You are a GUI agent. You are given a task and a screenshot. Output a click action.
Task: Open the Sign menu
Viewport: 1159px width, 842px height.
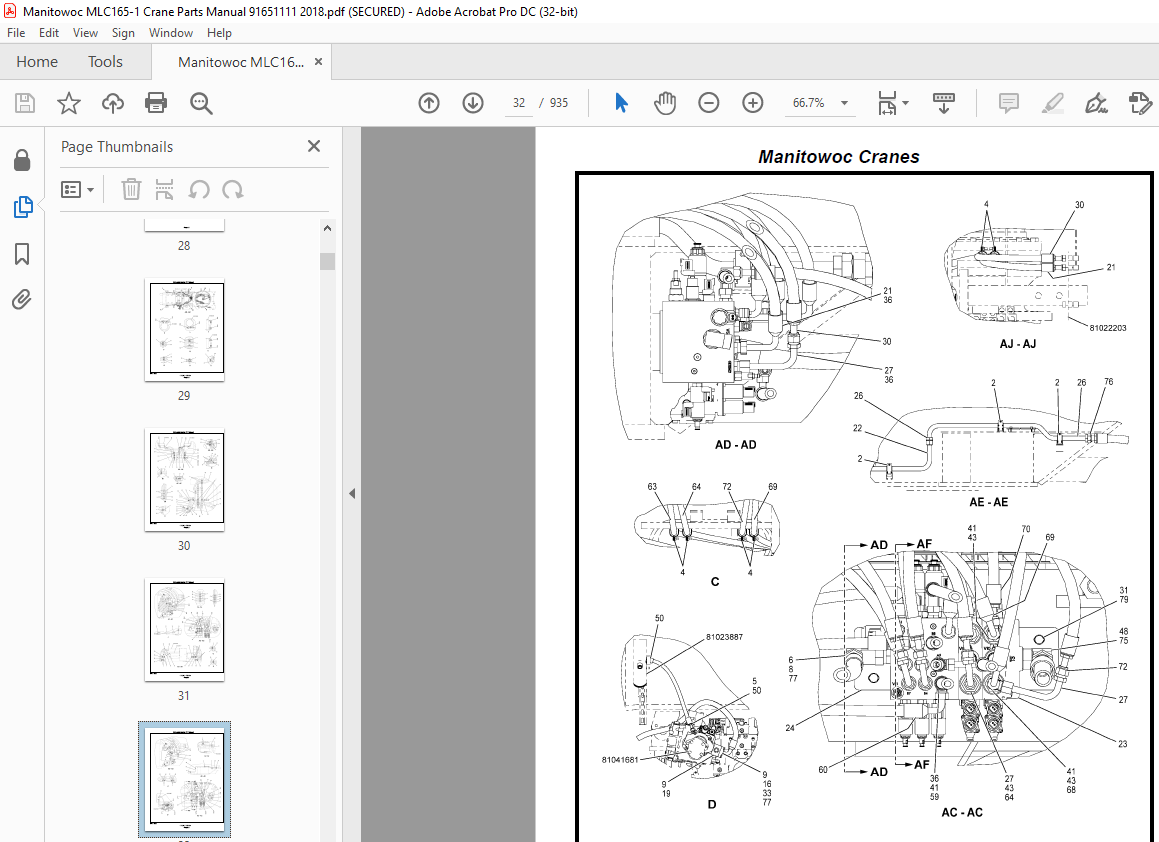pos(123,33)
